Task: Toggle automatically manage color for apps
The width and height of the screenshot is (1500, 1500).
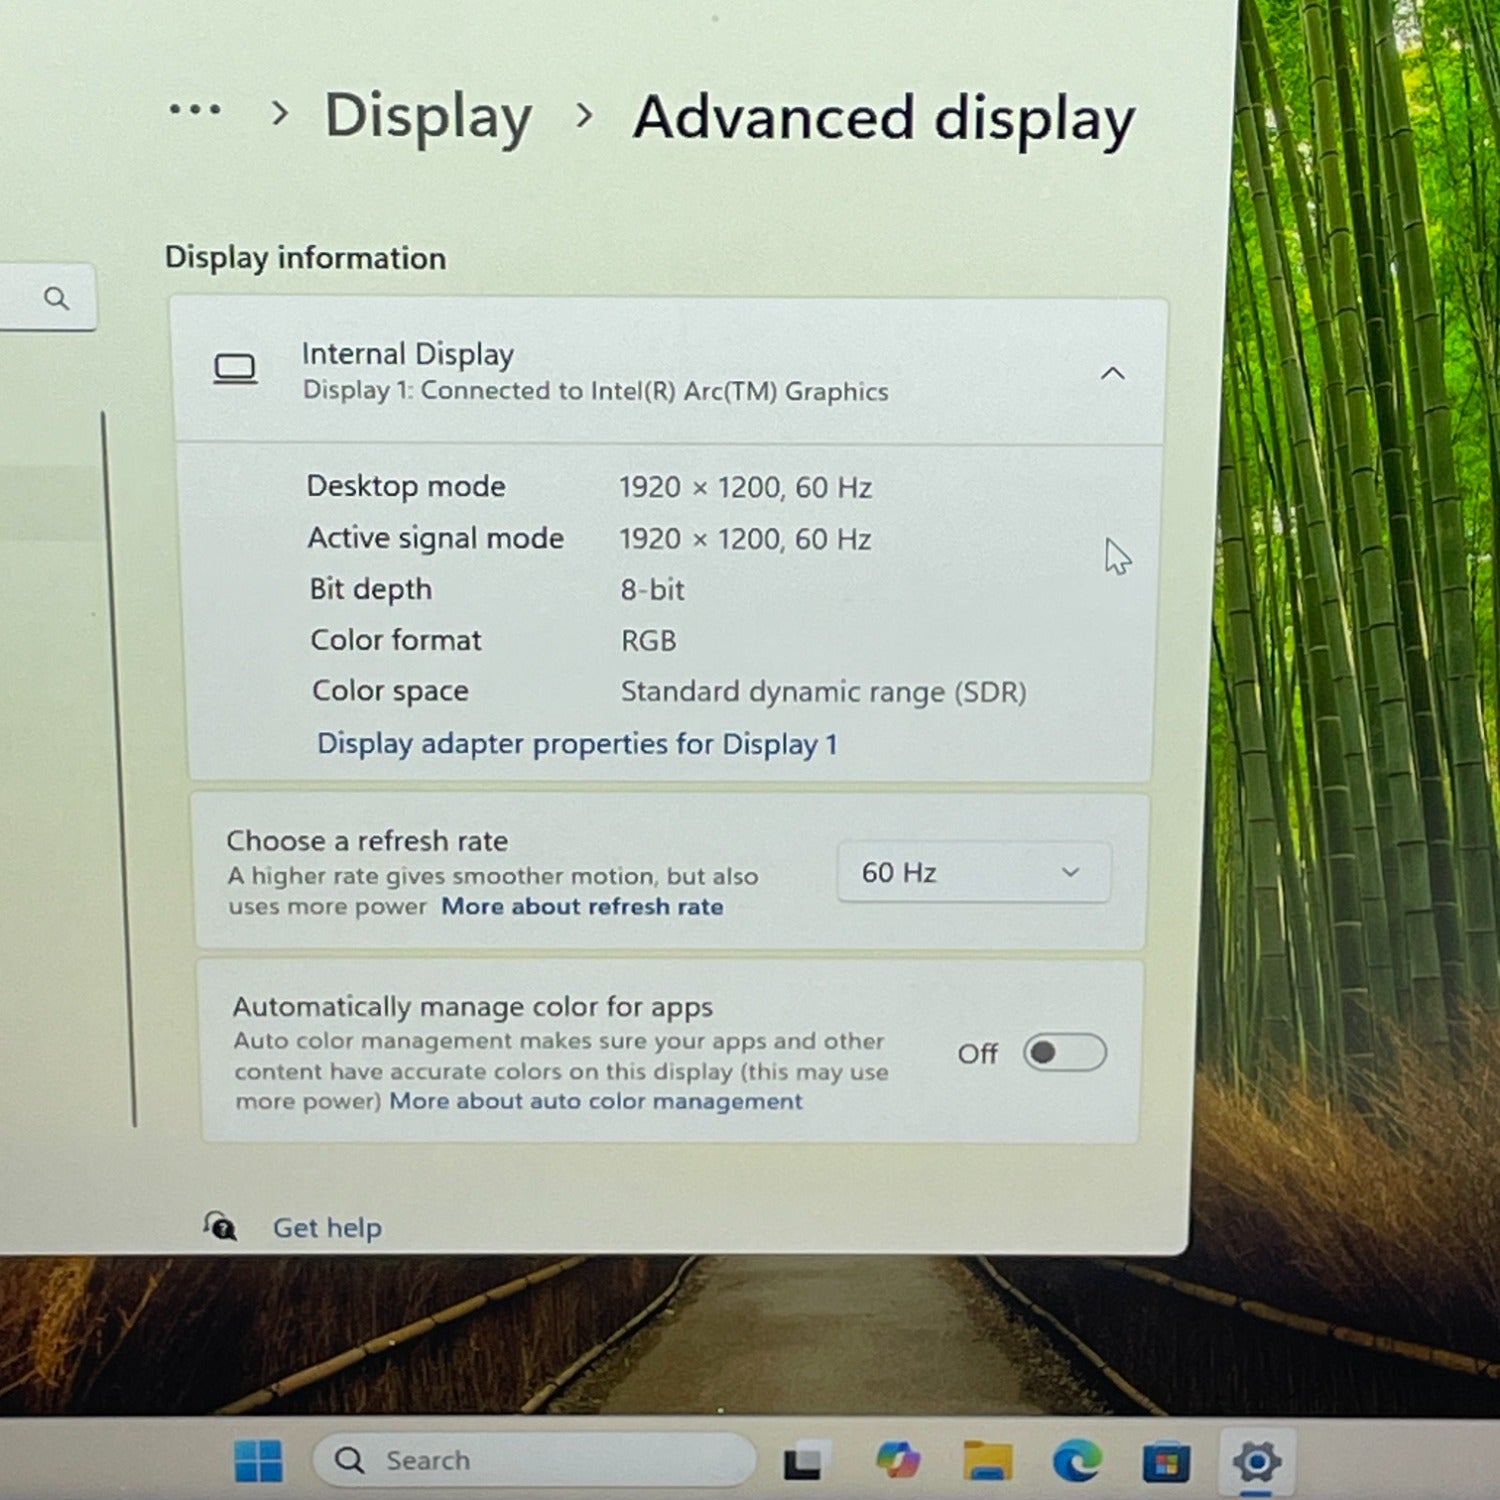Action: coord(1064,1053)
